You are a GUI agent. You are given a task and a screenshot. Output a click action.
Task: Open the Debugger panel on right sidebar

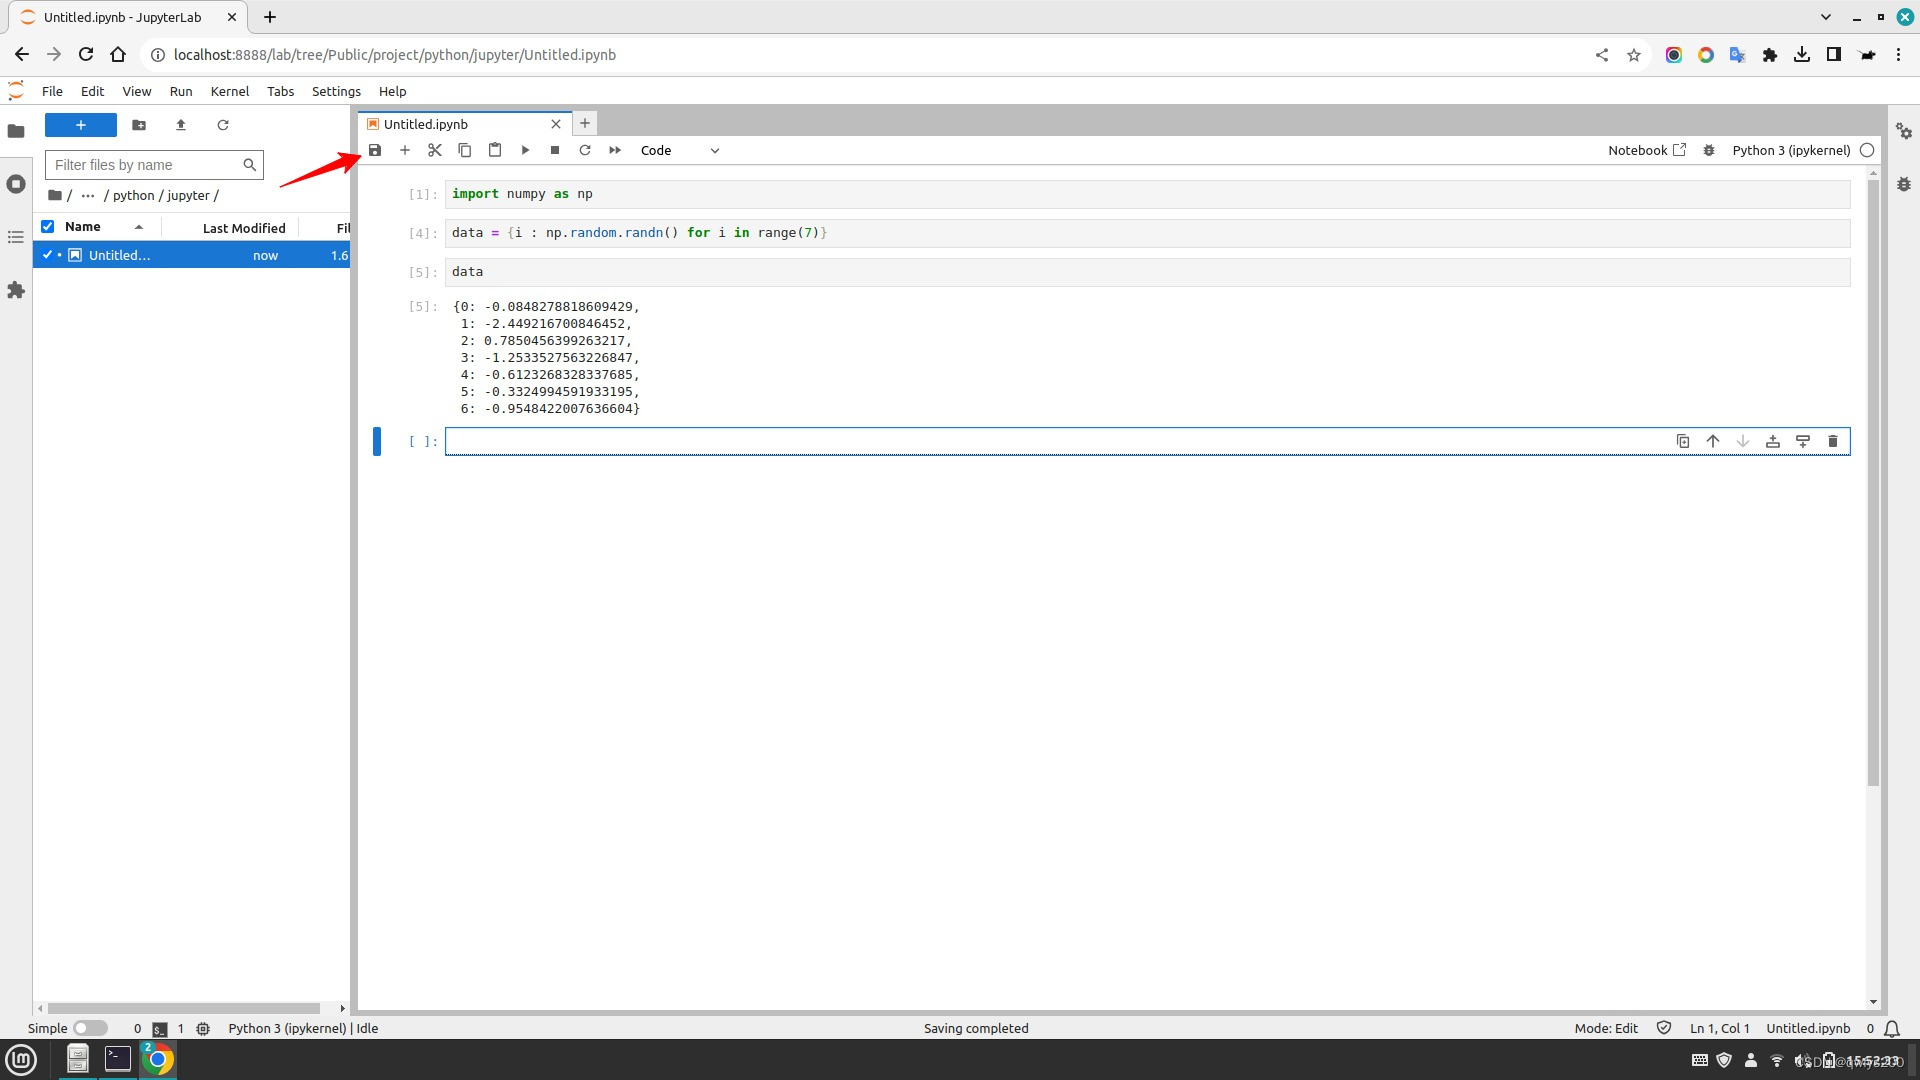tap(1904, 184)
